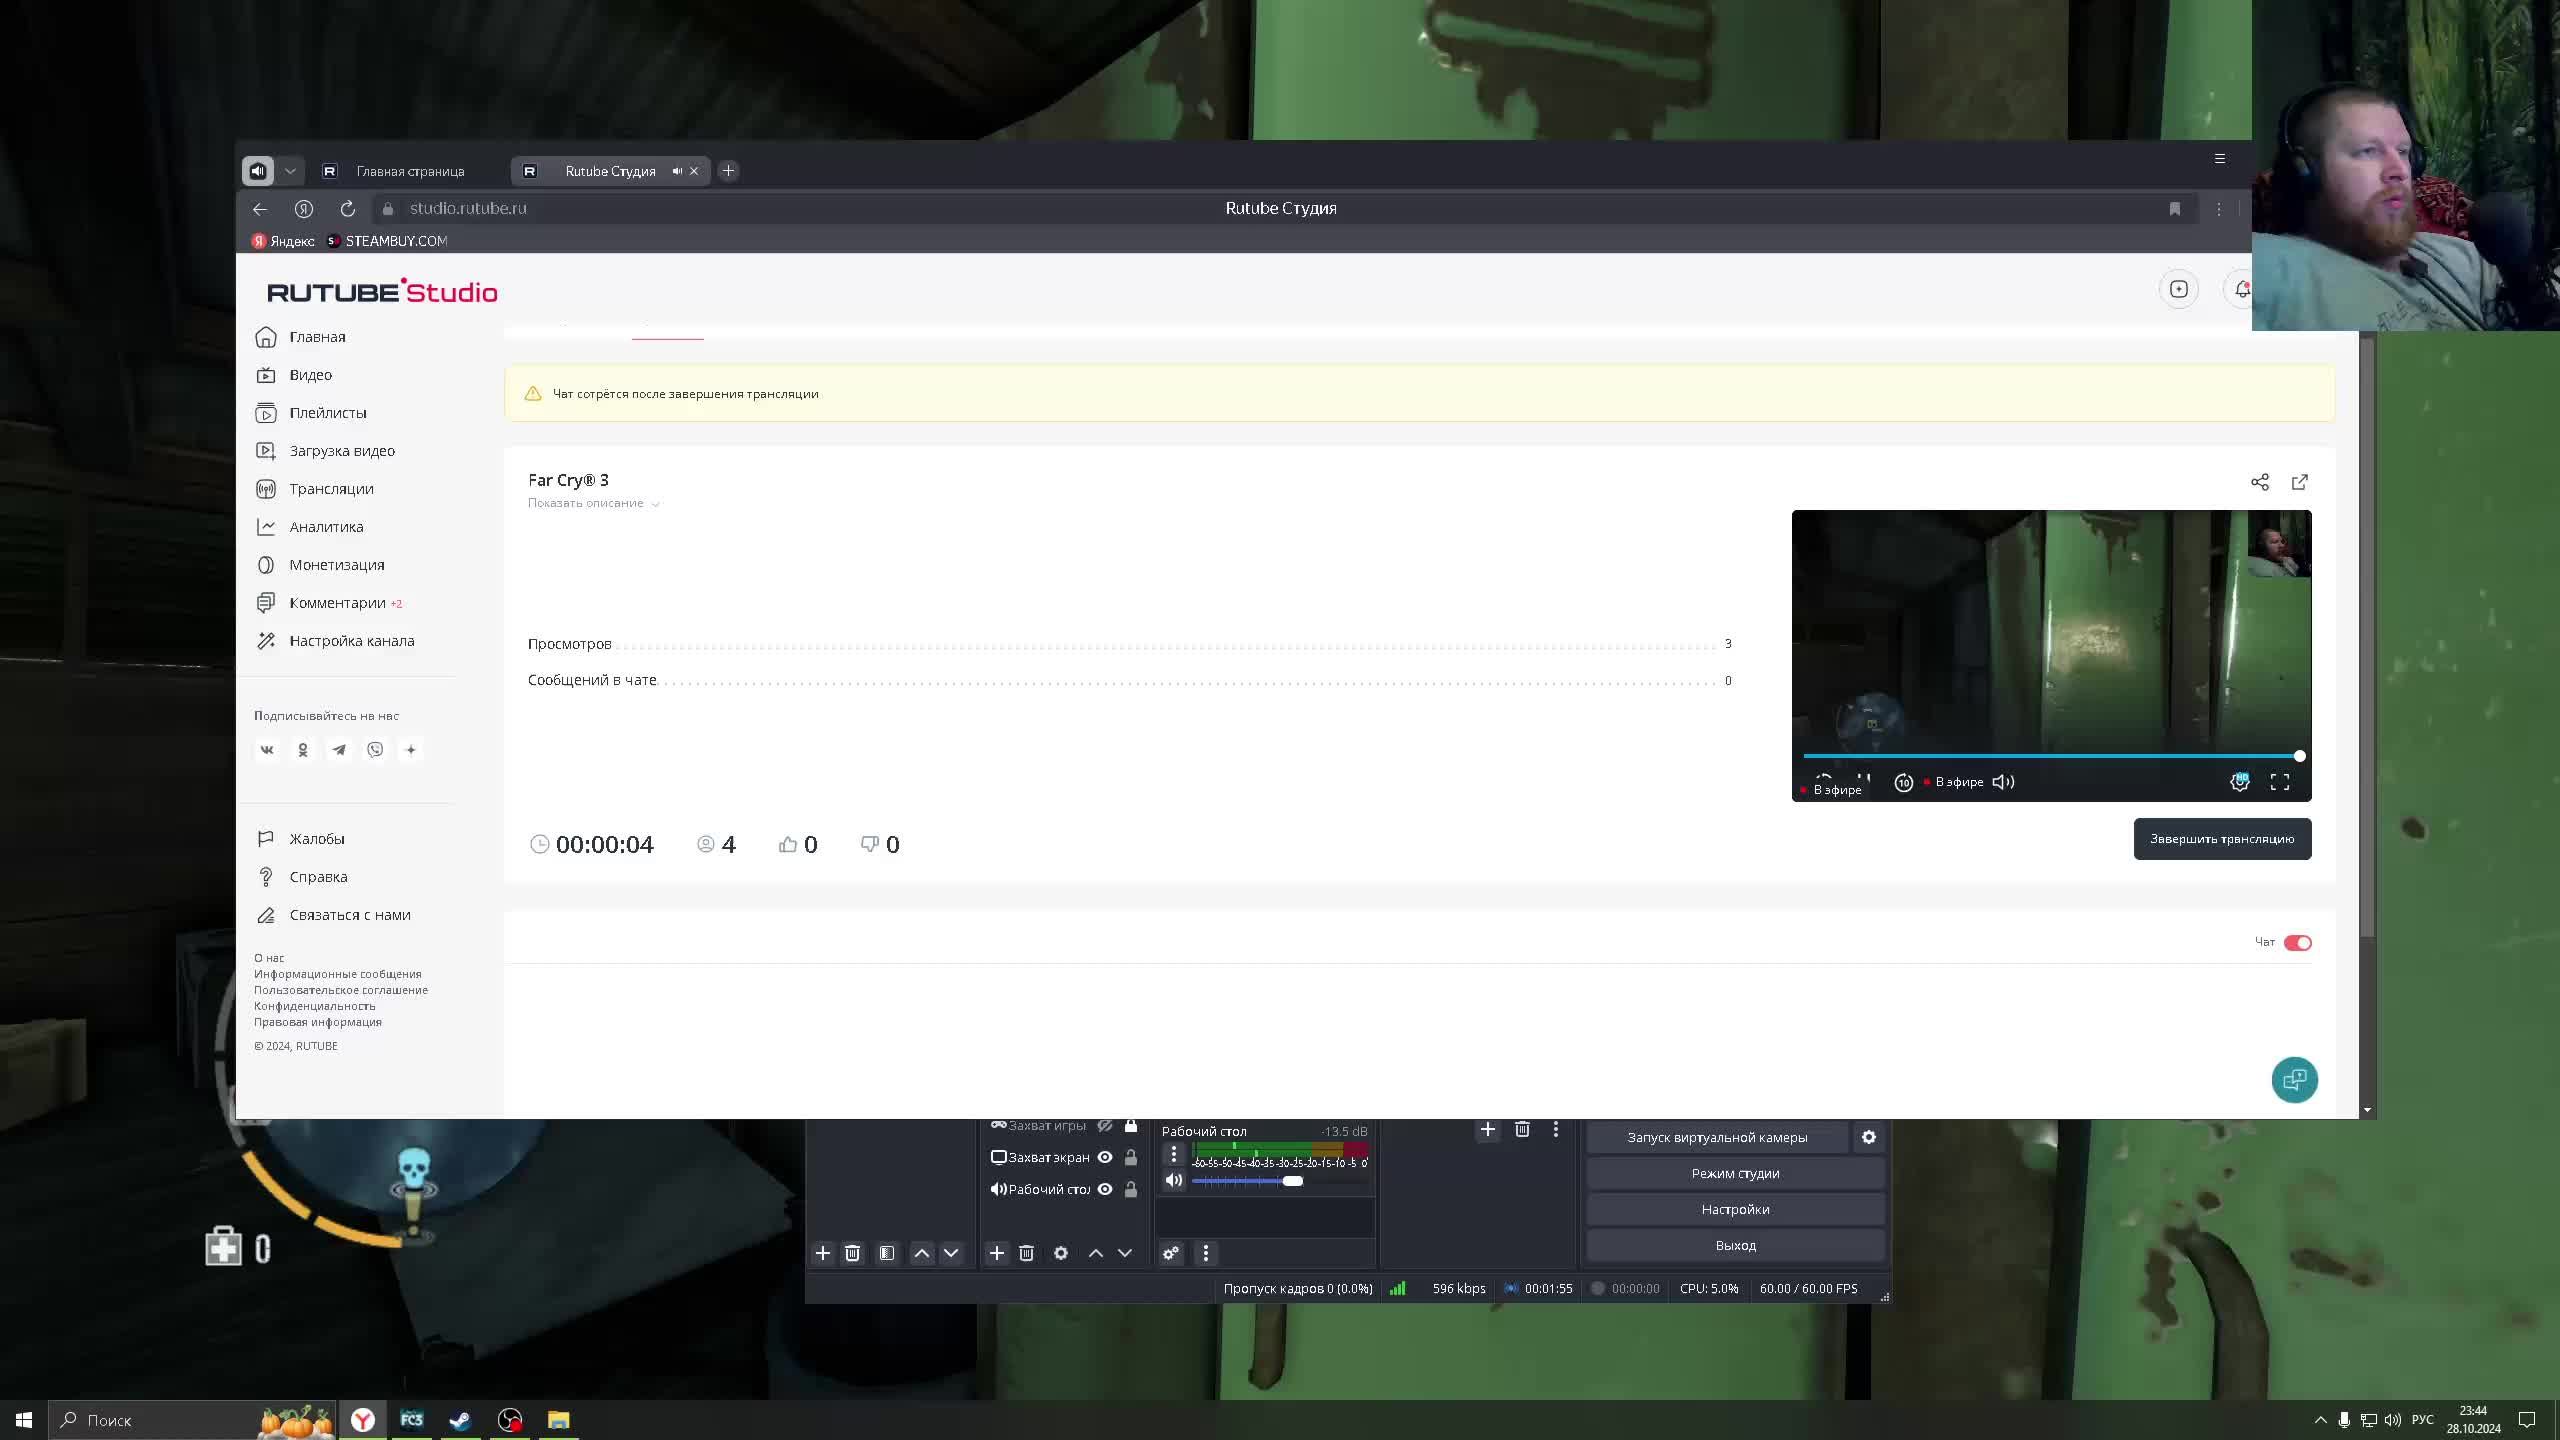Move the selected scene up in OBS
The height and width of the screenshot is (1440, 2560).
[922, 1253]
